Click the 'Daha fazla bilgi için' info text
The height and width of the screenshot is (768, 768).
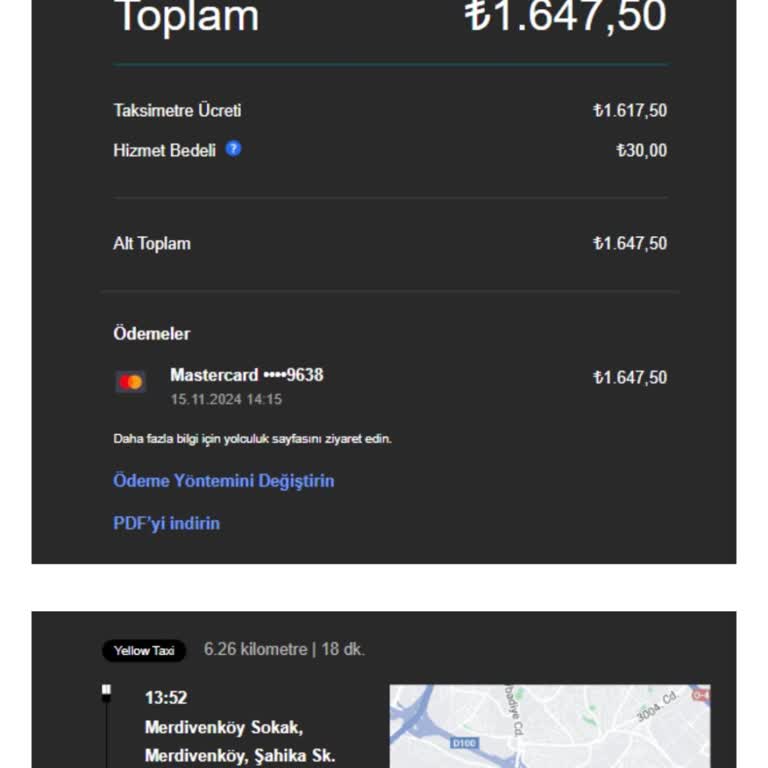[252, 439]
